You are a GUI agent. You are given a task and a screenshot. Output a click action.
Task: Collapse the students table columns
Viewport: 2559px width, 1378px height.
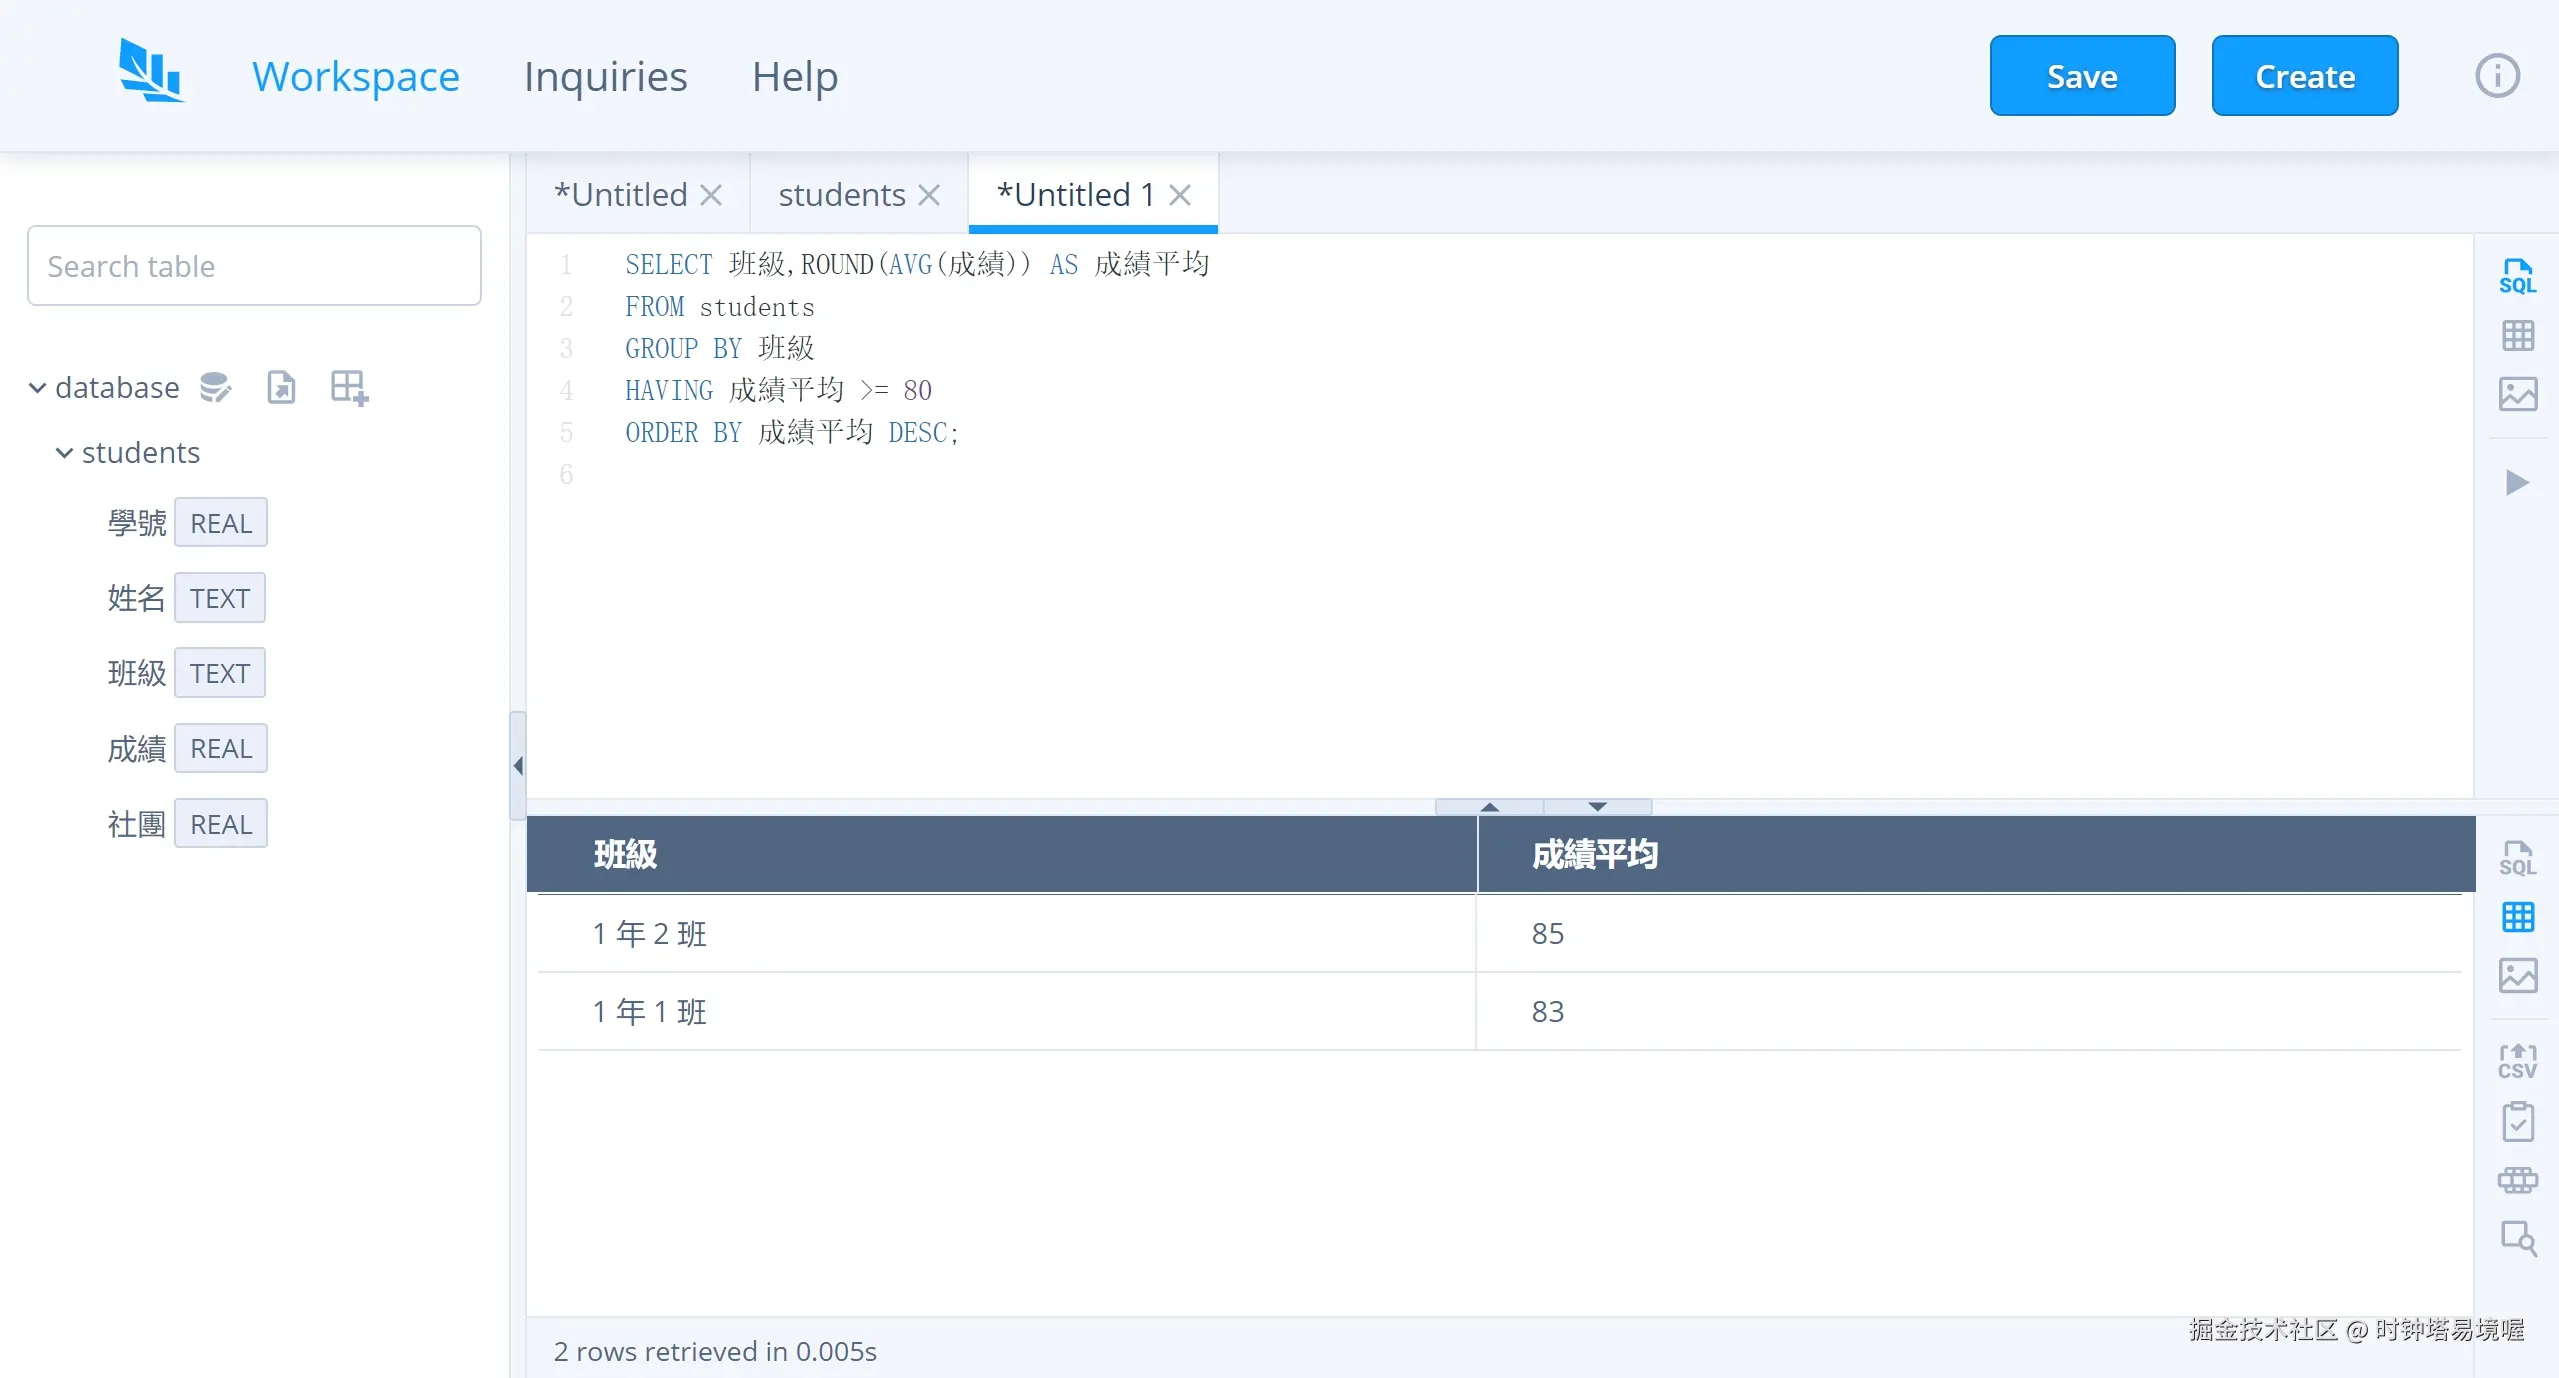click(x=64, y=453)
